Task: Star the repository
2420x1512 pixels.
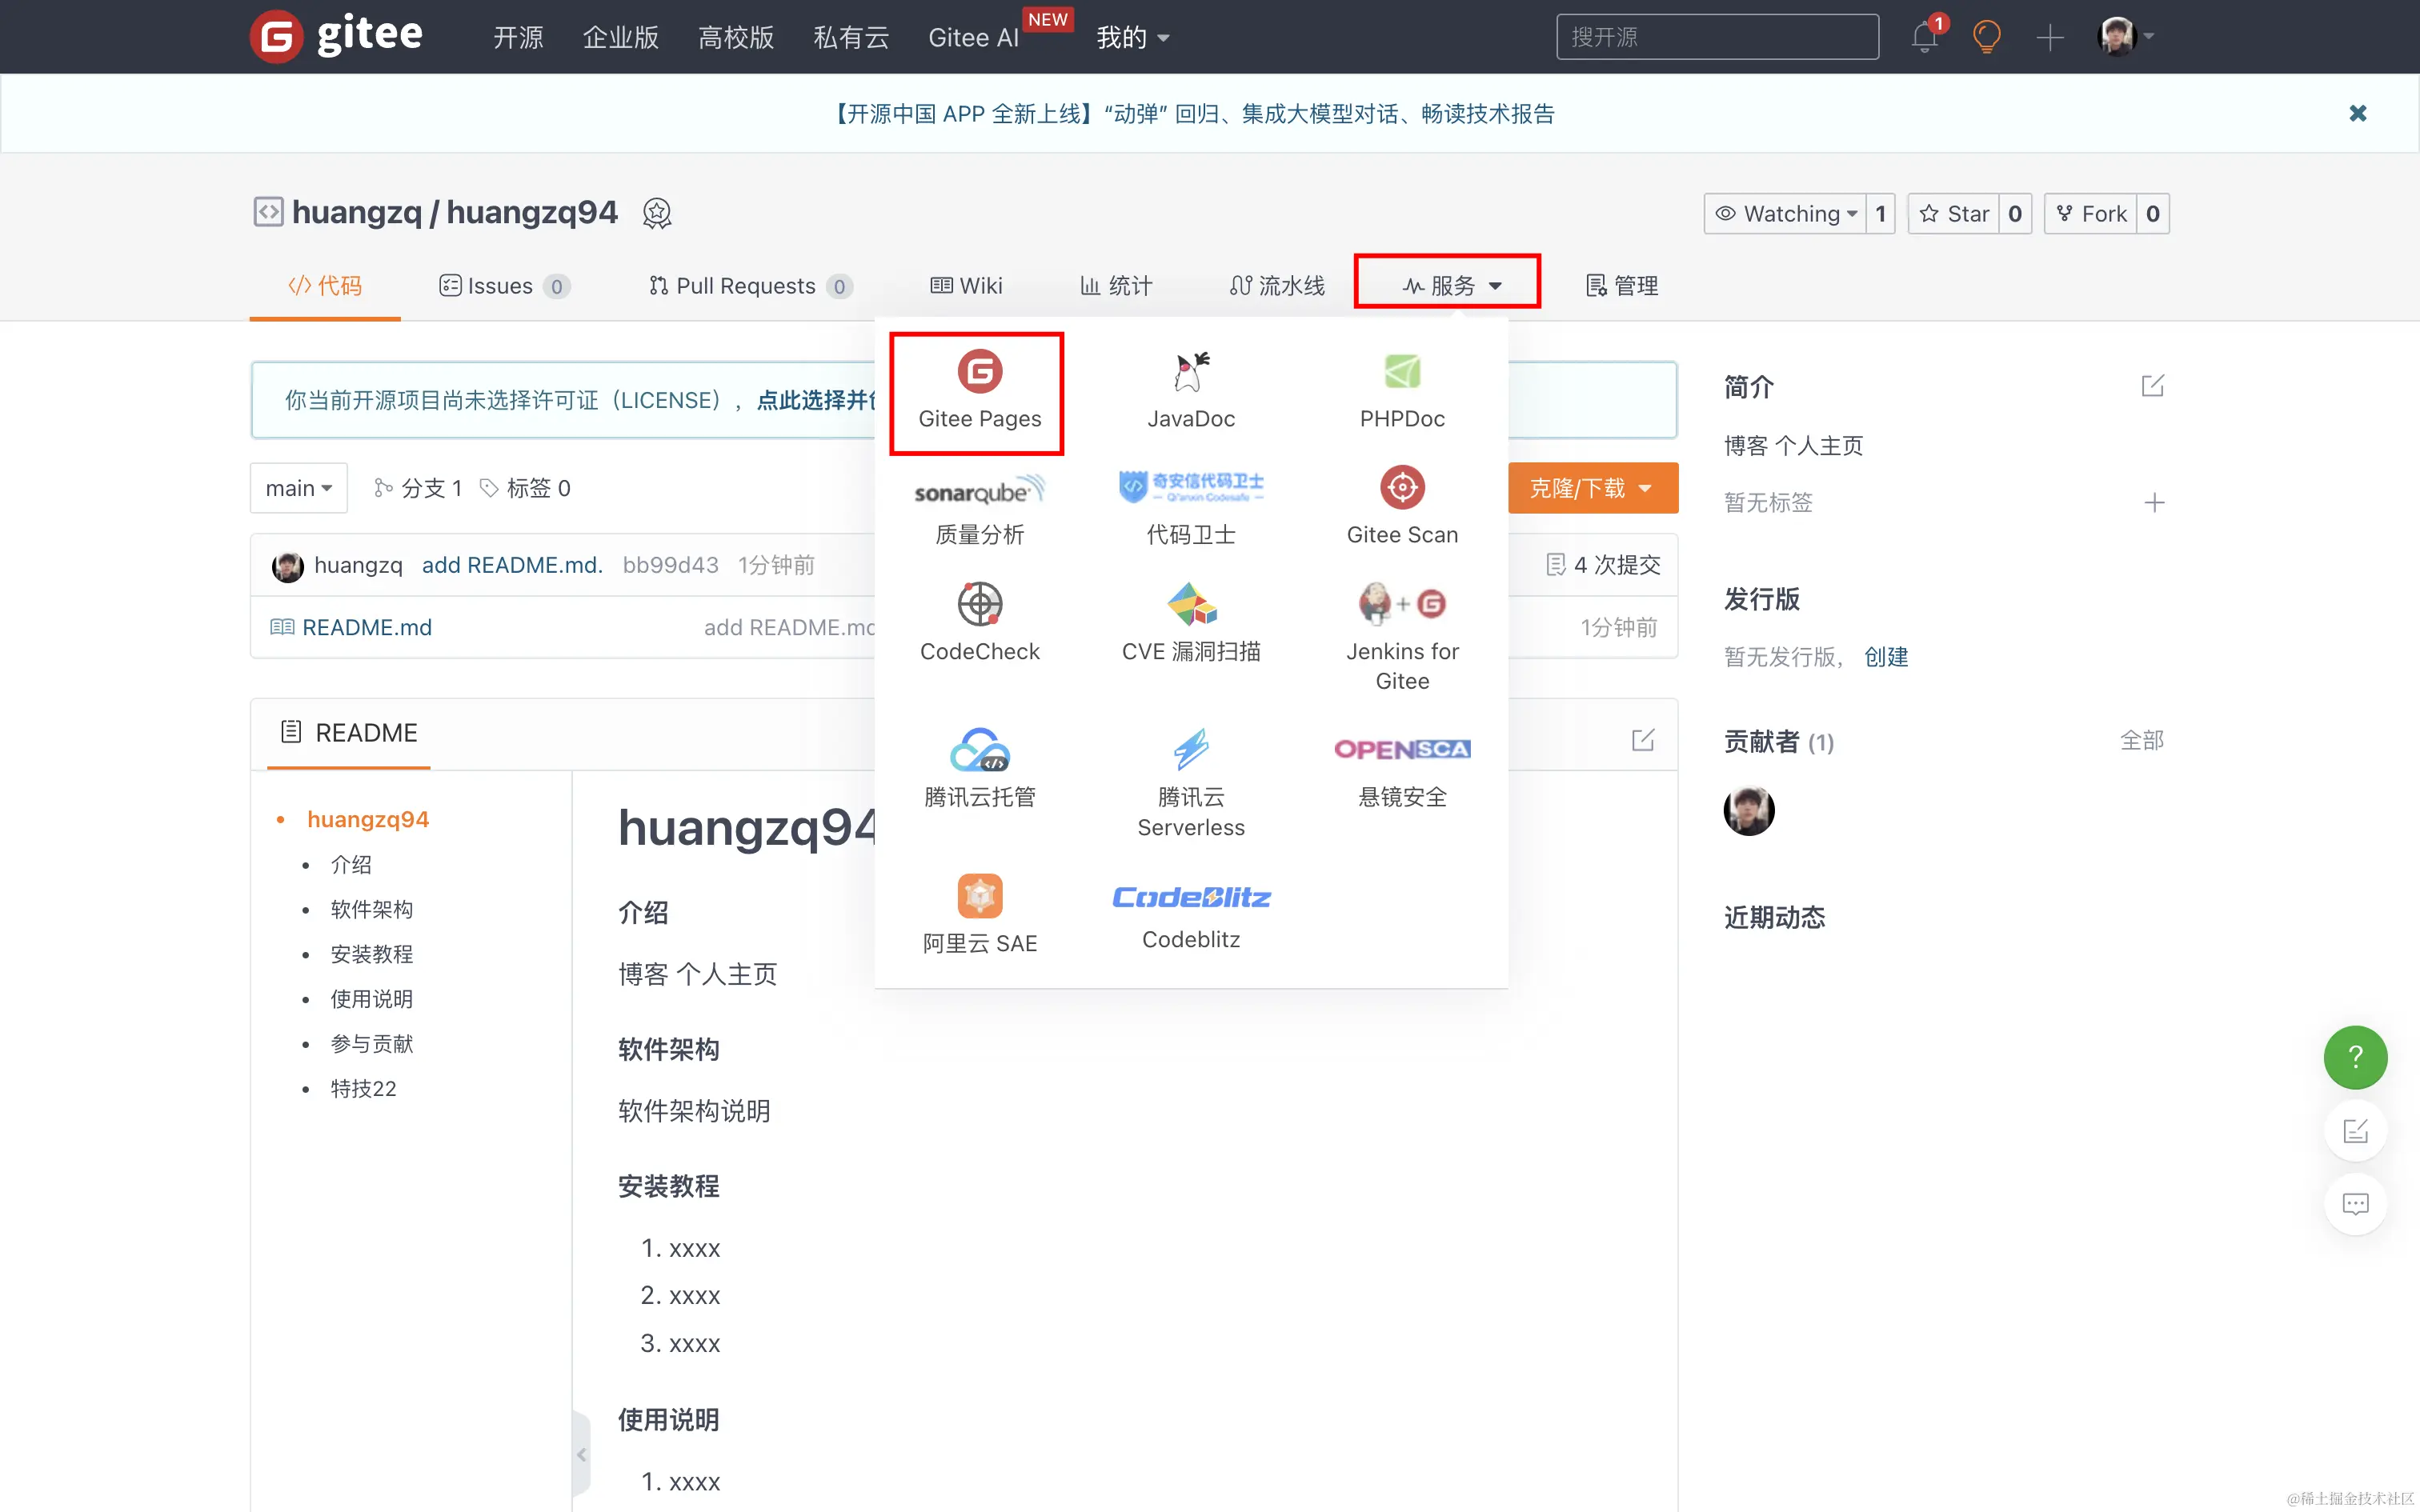Action: [x=1954, y=214]
